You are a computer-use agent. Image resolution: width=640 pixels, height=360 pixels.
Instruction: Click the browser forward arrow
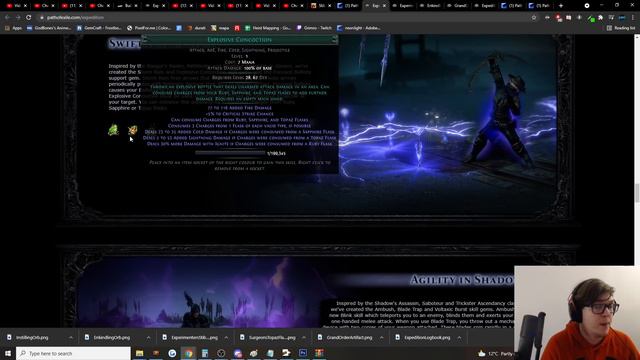tap(18, 18)
